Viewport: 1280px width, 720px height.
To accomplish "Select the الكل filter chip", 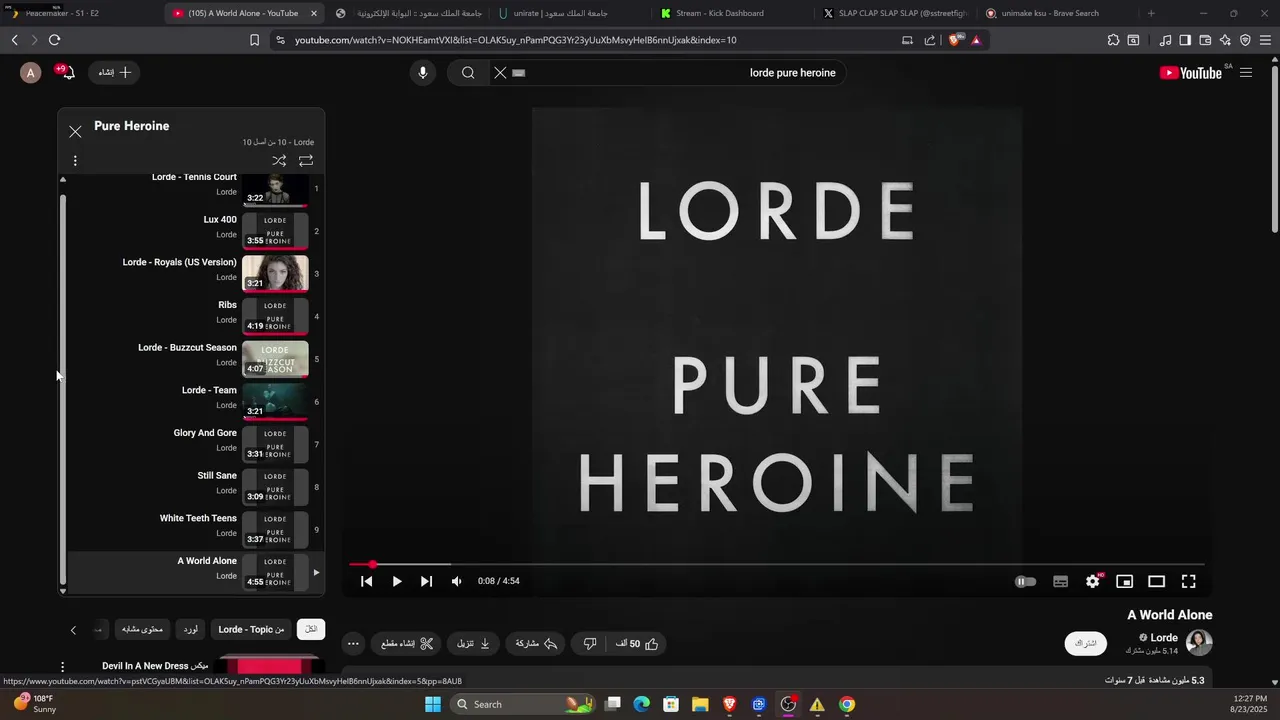I will click(311, 629).
